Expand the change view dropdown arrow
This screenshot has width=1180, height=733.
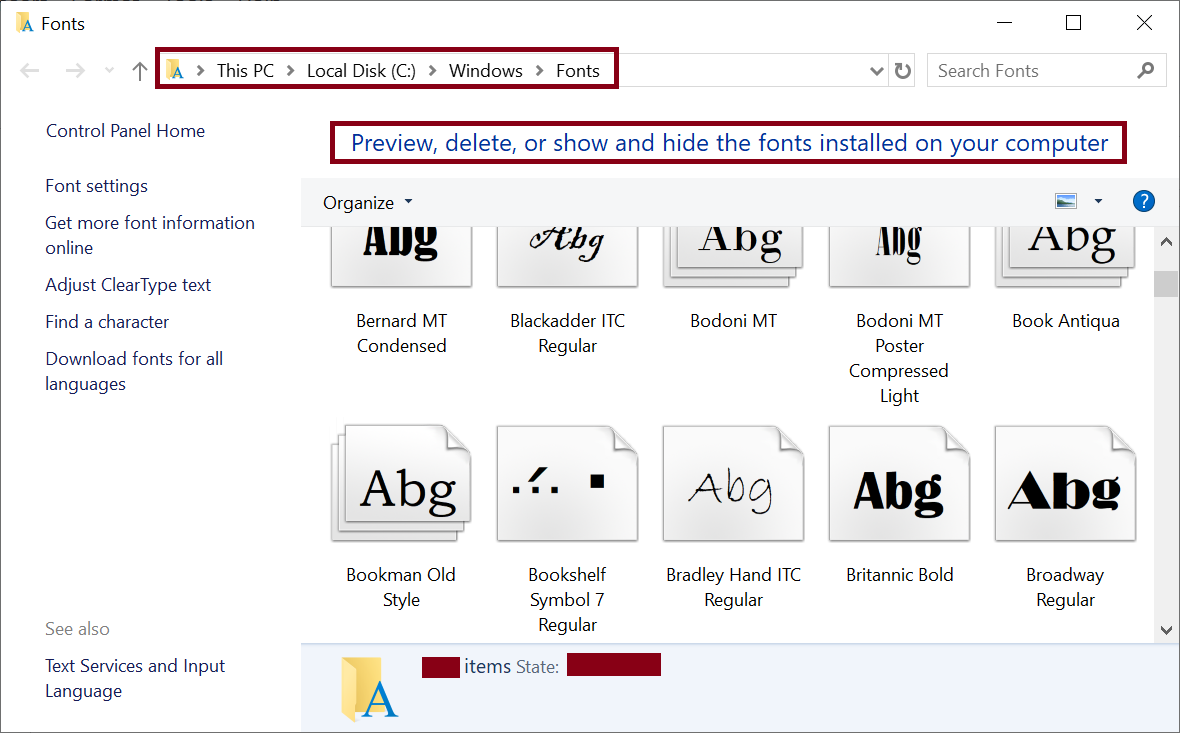(1098, 201)
